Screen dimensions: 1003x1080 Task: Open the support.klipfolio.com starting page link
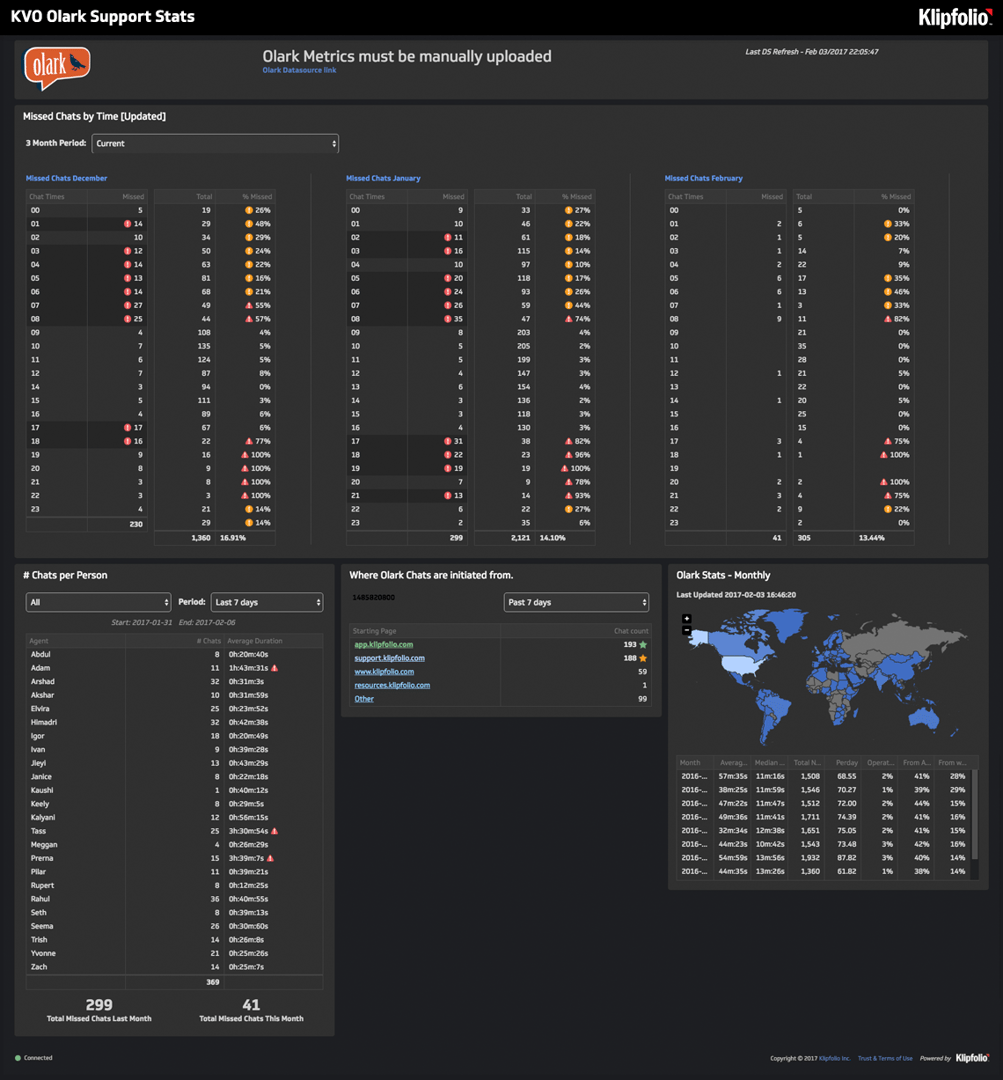tap(389, 658)
